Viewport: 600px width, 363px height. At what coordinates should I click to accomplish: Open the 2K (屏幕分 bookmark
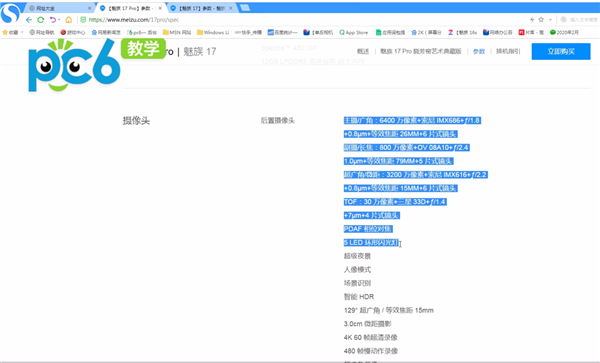[x=426, y=33]
